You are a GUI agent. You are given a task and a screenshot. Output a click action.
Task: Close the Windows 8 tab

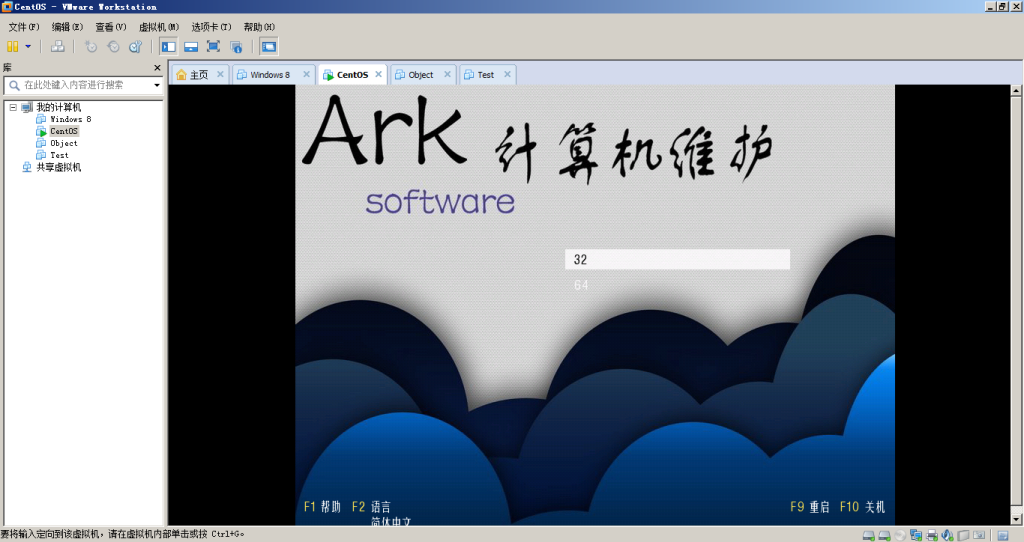(306, 74)
